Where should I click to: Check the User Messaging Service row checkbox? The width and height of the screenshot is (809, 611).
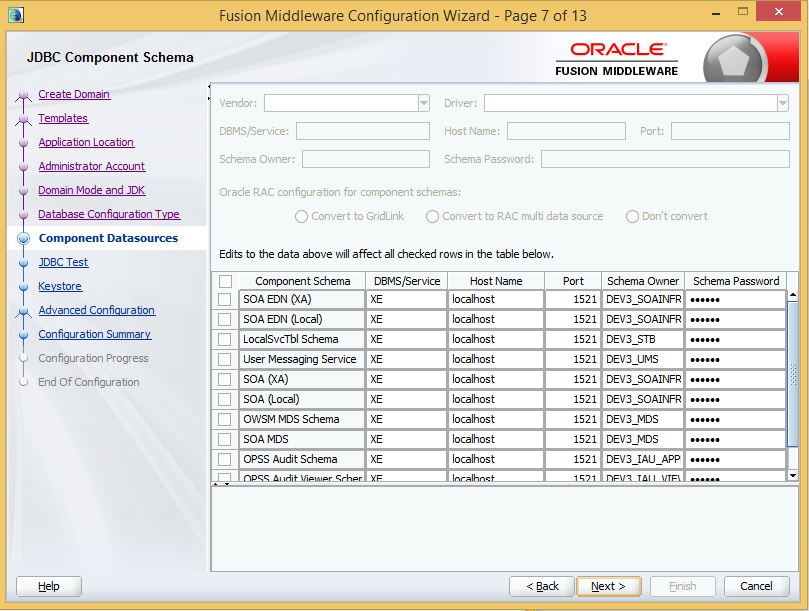[224, 359]
